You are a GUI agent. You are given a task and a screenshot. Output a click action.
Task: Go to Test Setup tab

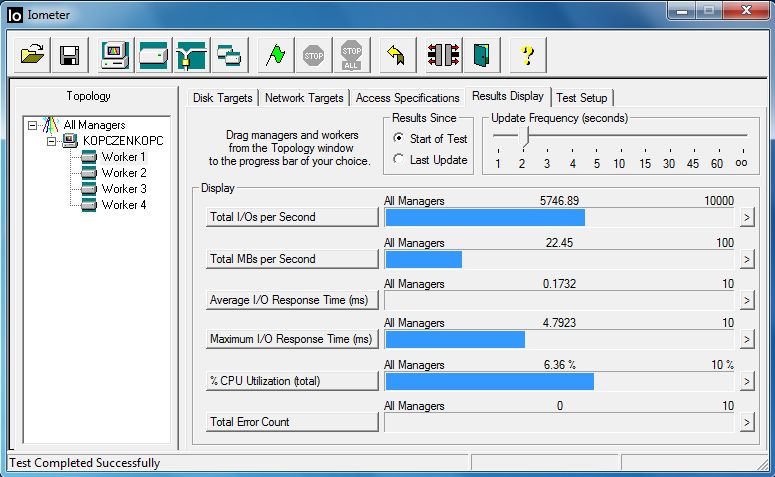pos(582,98)
